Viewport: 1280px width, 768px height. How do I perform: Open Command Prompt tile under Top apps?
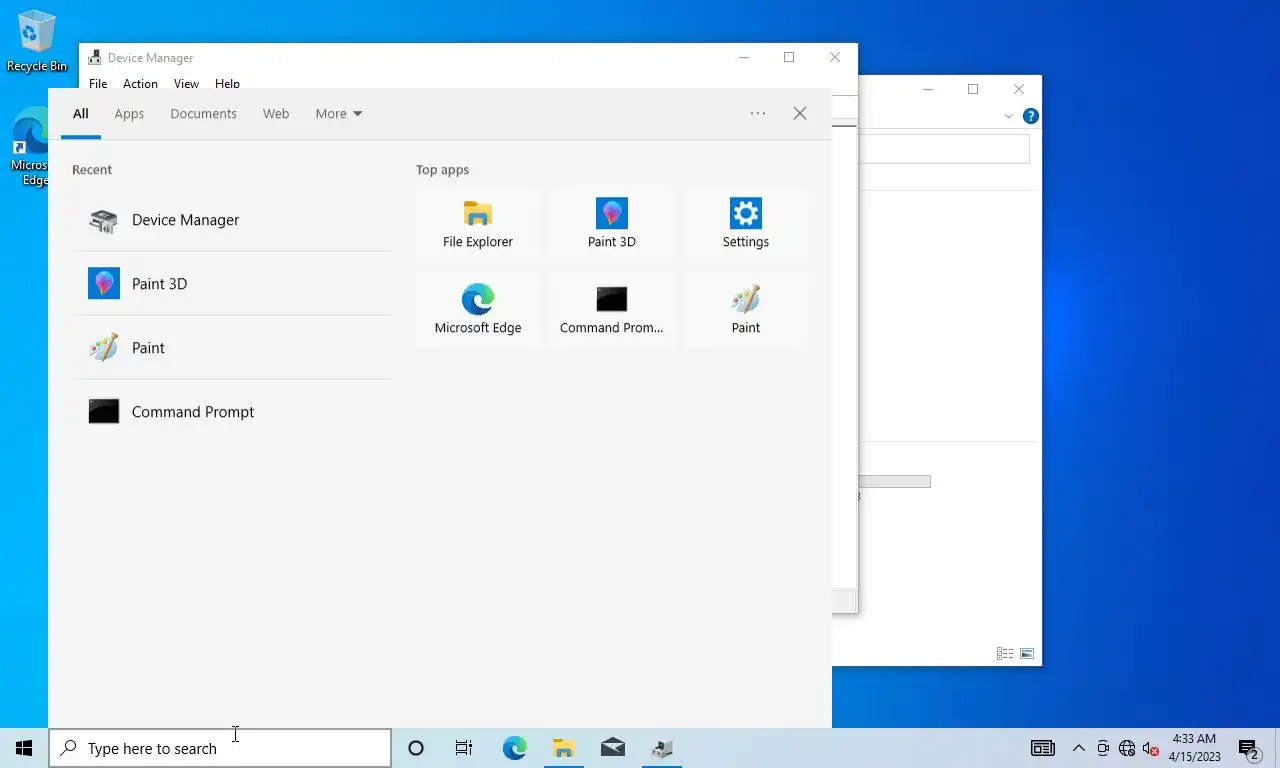(x=612, y=310)
